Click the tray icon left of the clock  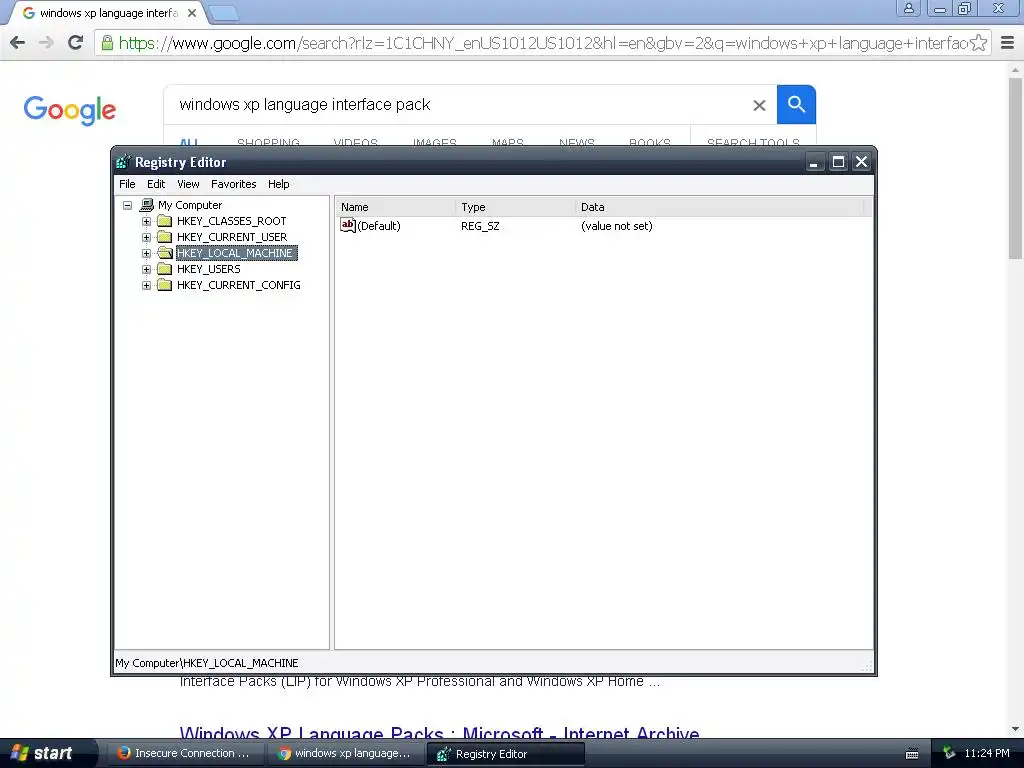pyautogui.click(x=949, y=753)
